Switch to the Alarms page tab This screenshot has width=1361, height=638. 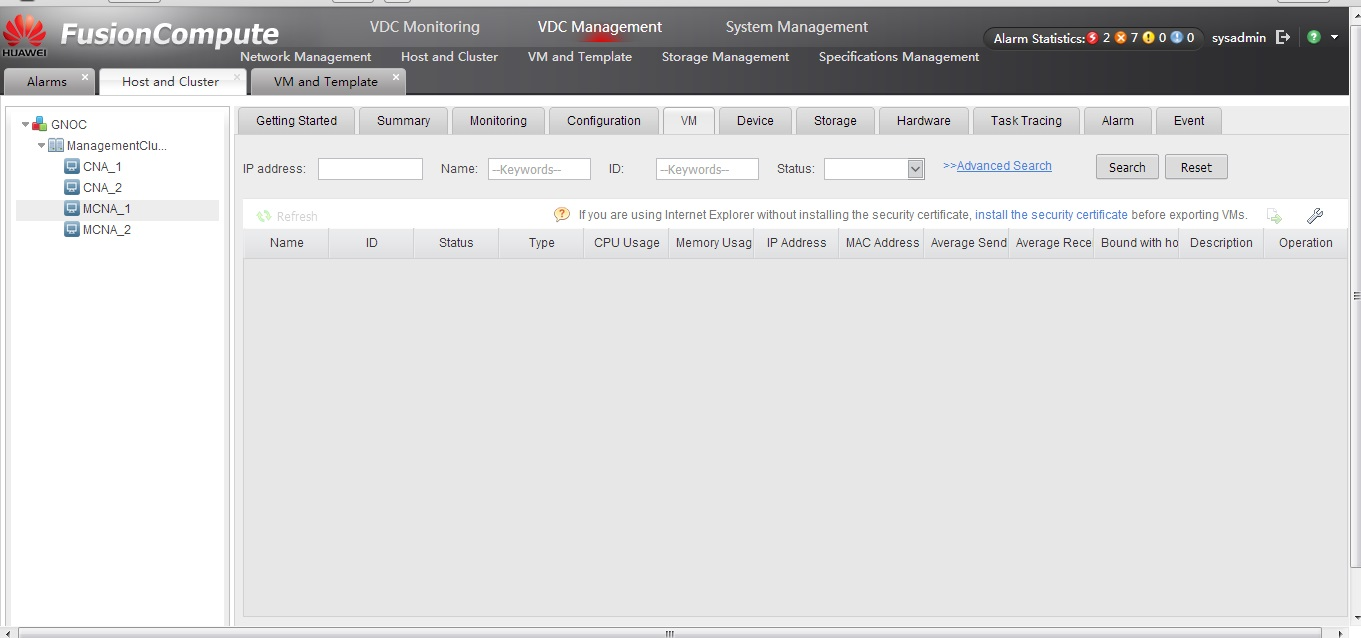(47, 82)
